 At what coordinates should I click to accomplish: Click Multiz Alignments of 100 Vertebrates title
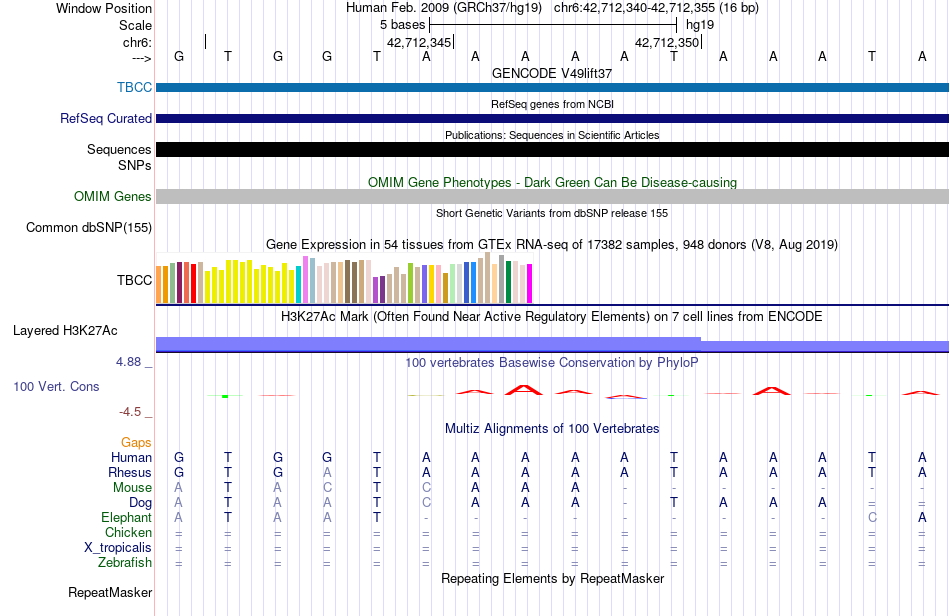[552, 428]
